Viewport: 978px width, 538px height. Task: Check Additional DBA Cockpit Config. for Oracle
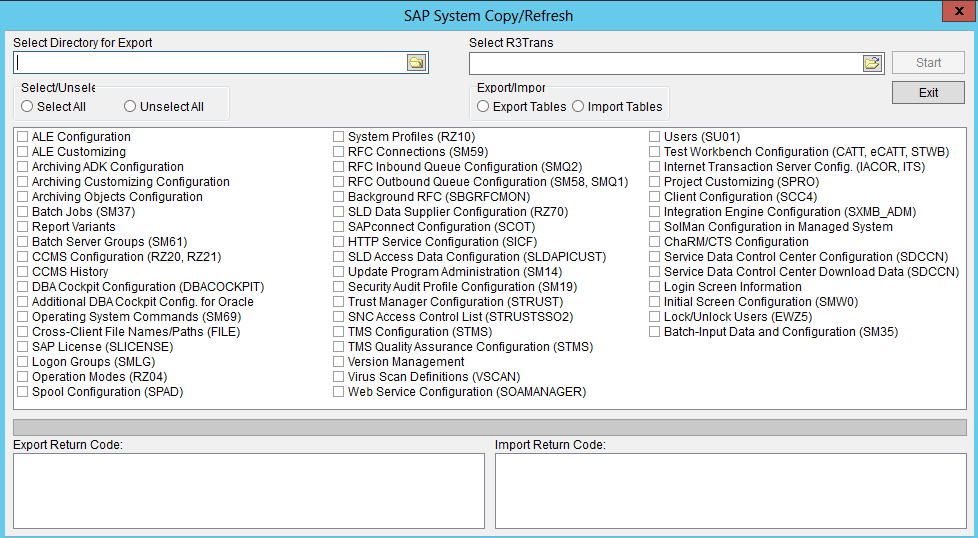[22, 302]
